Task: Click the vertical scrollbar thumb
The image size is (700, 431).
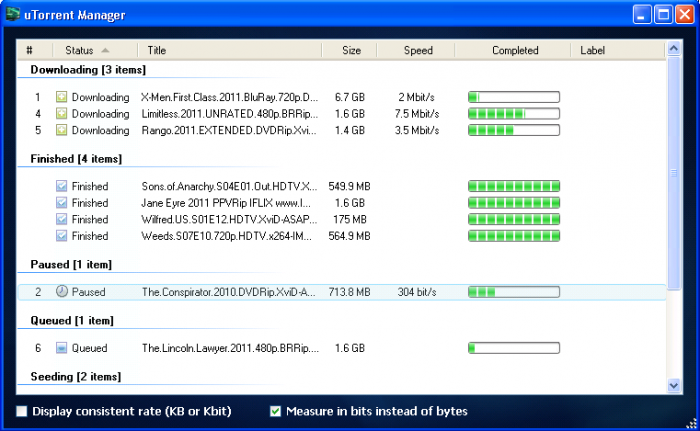Action: [674, 173]
